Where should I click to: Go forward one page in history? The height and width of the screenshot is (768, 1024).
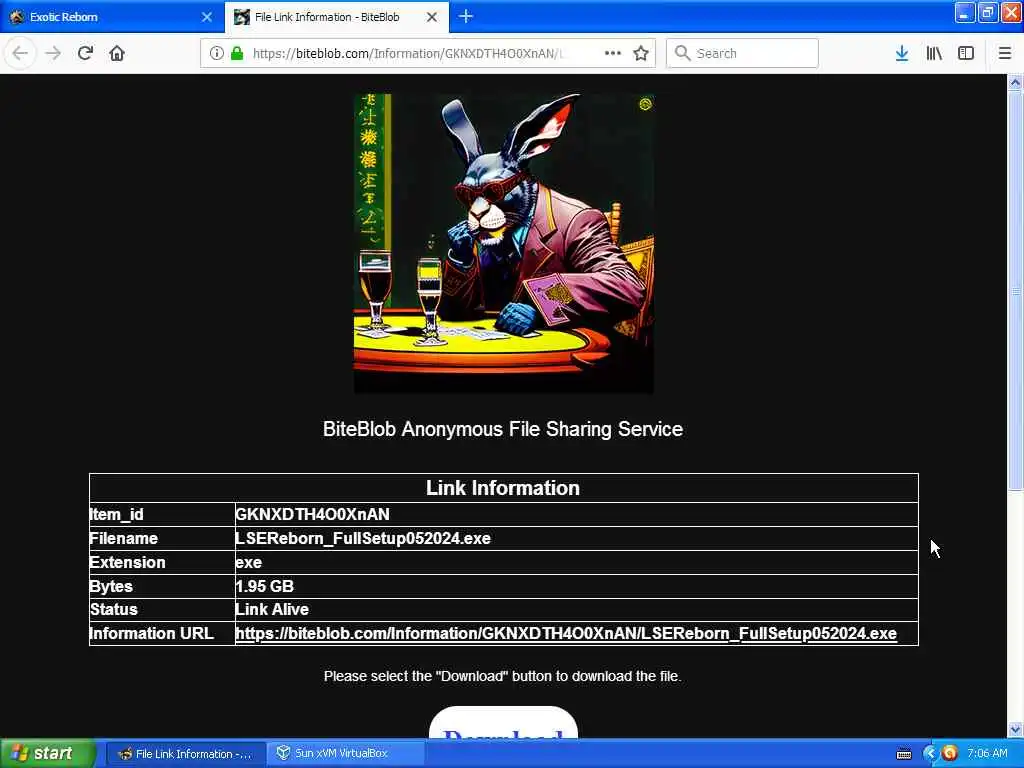(53, 54)
